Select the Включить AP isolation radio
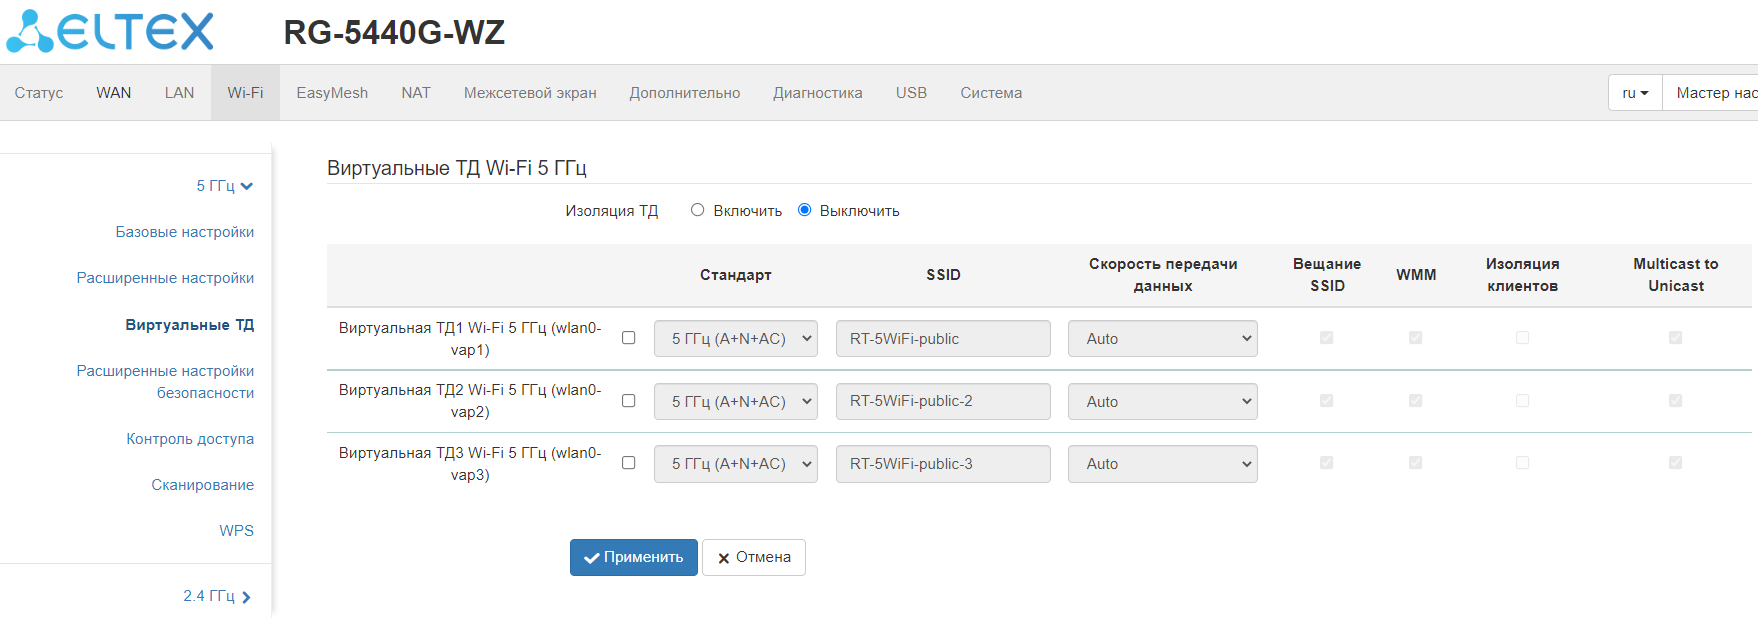Screen dimensions: 1758x621 (x=698, y=210)
